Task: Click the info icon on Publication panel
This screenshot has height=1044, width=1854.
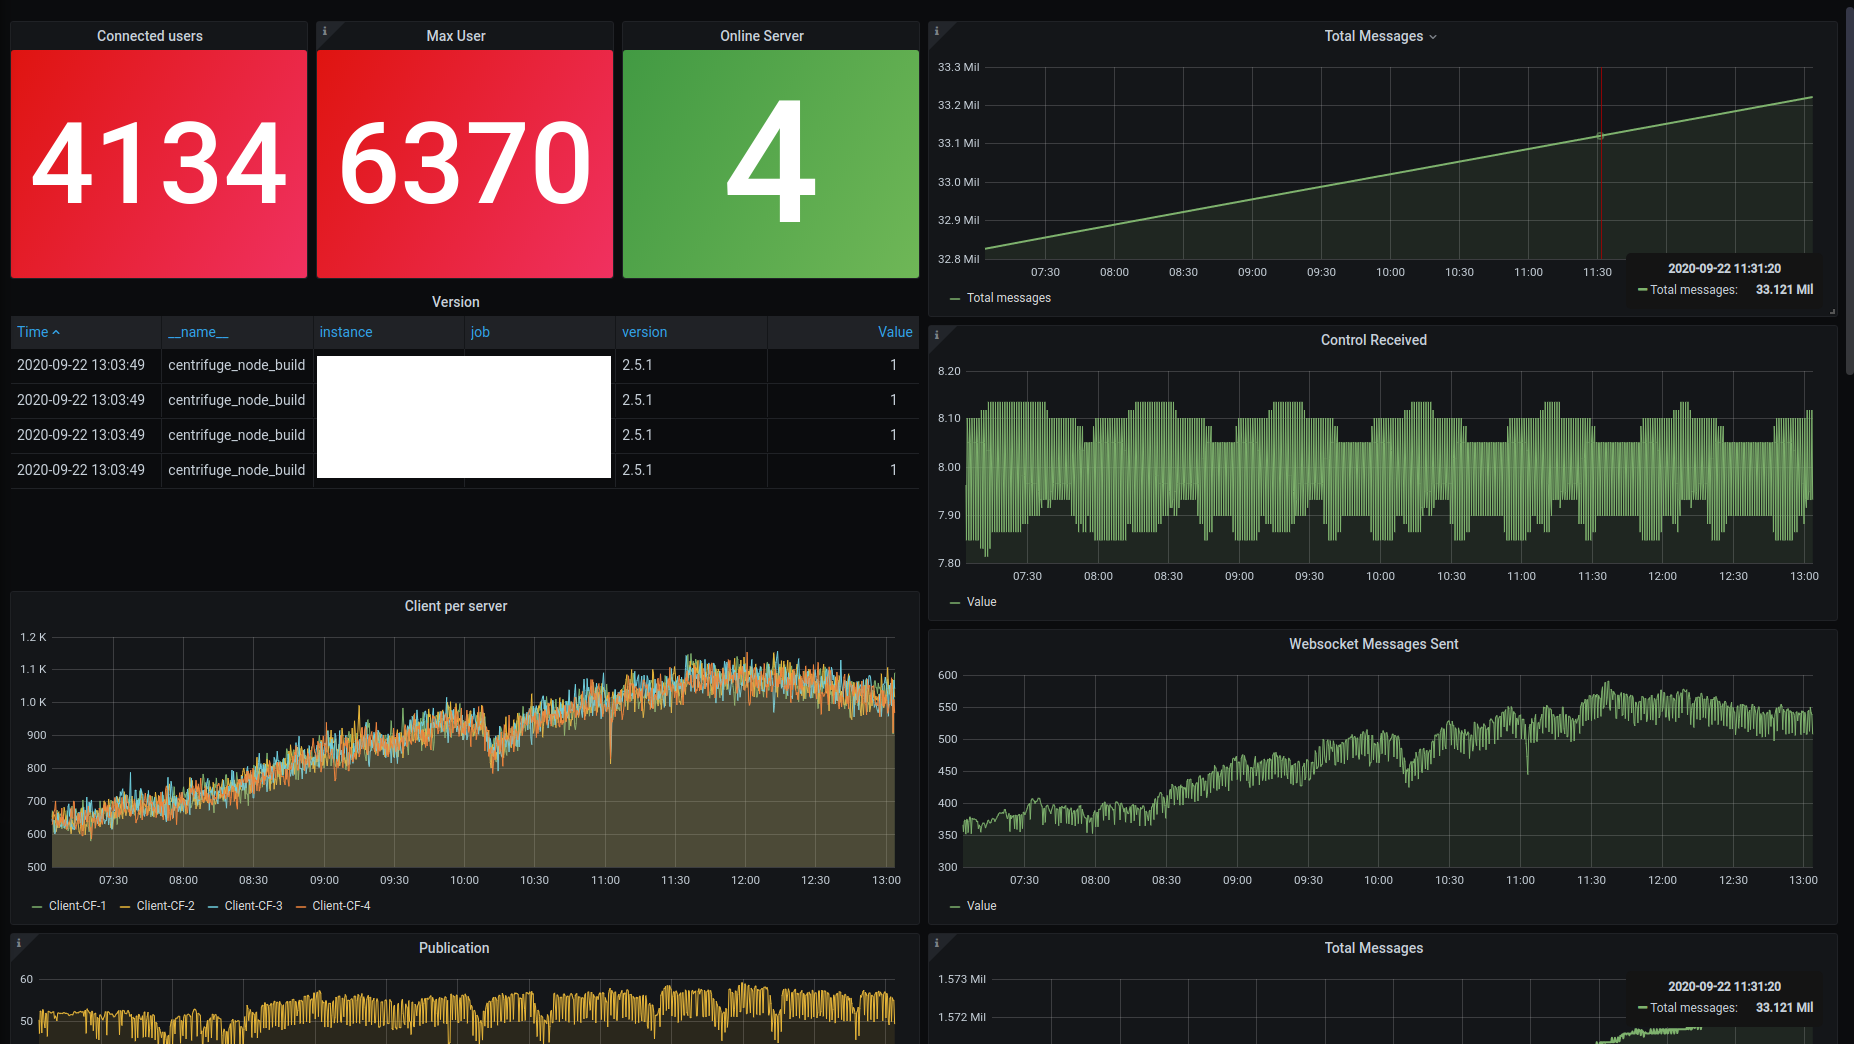Action: (19, 943)
